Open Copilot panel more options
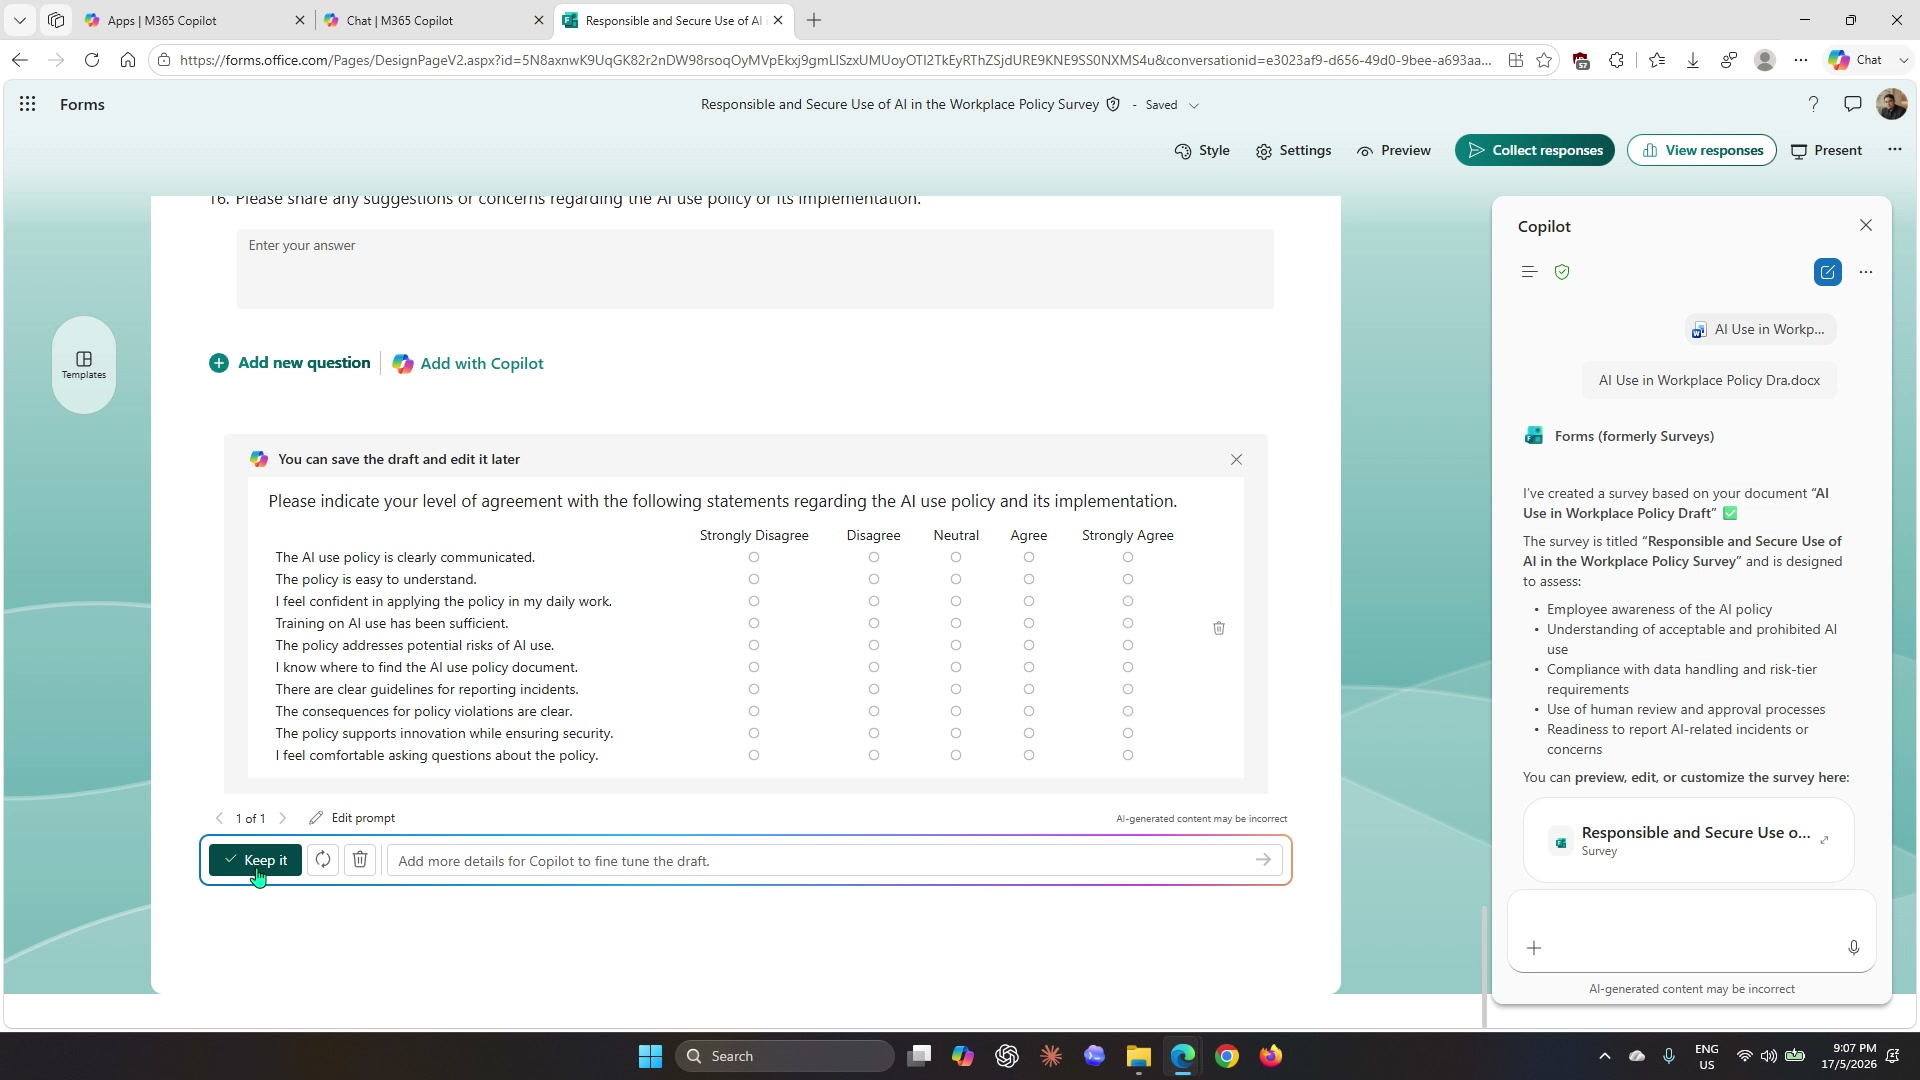The width and height of the screenshot is (1920, 1080). point(1866,272)
